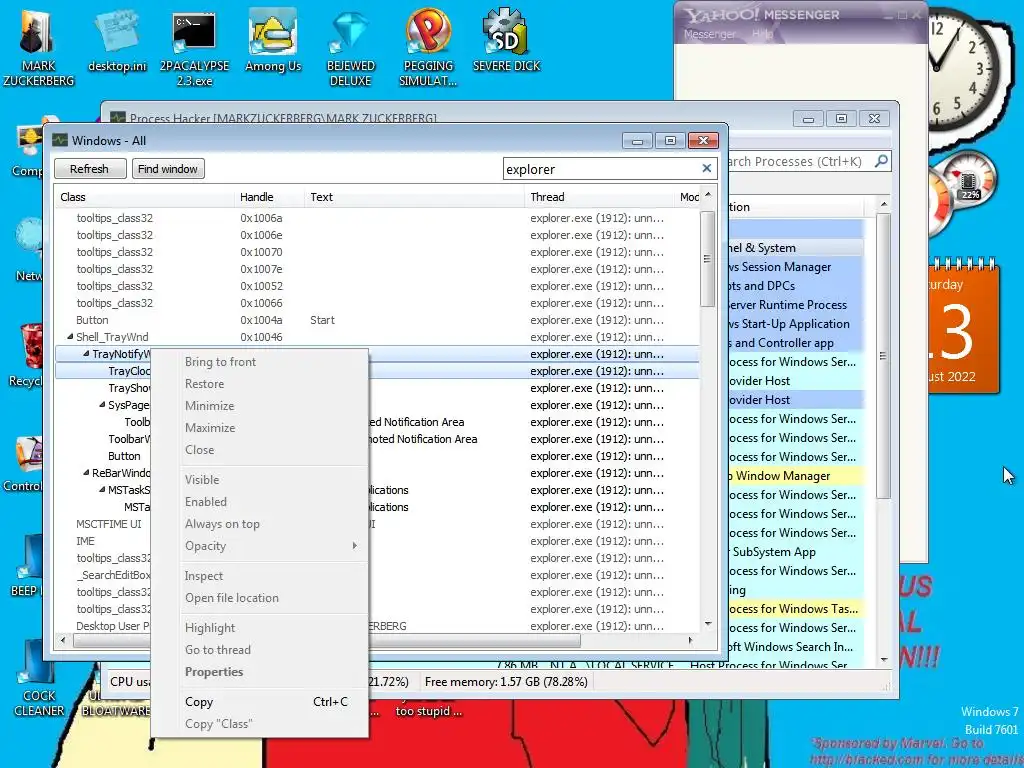
Task: Open Messenger menu in Yahoo Messenger
Action: click(x=709, y=34)
